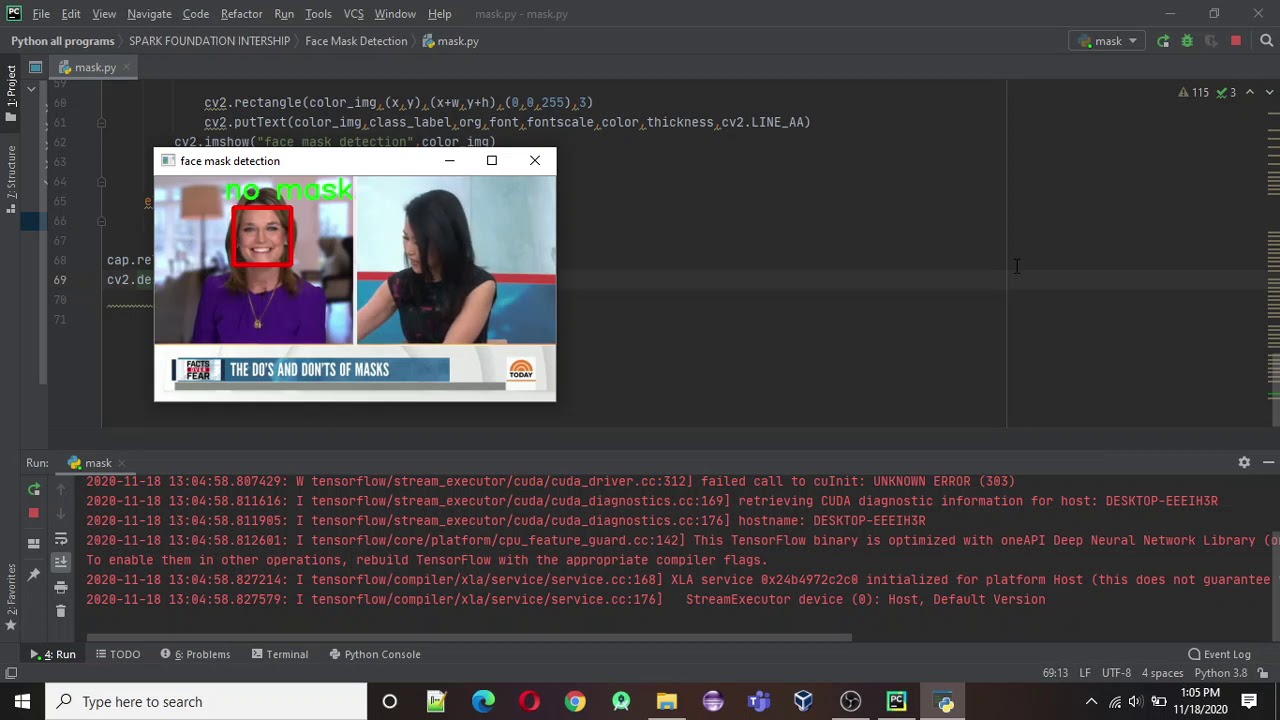Viewport: 1280px width, 720px height.
Task: Open Search Everywhere magnifier icon
Action: (x=1266, y=41)
